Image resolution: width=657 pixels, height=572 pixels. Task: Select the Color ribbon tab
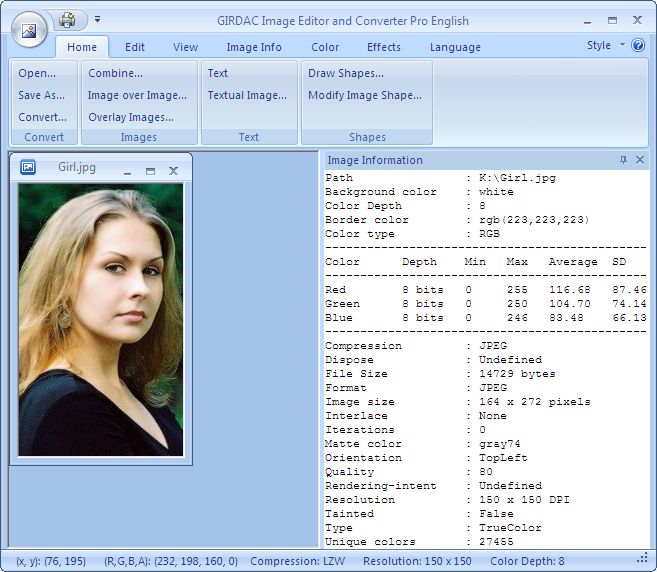325,47
